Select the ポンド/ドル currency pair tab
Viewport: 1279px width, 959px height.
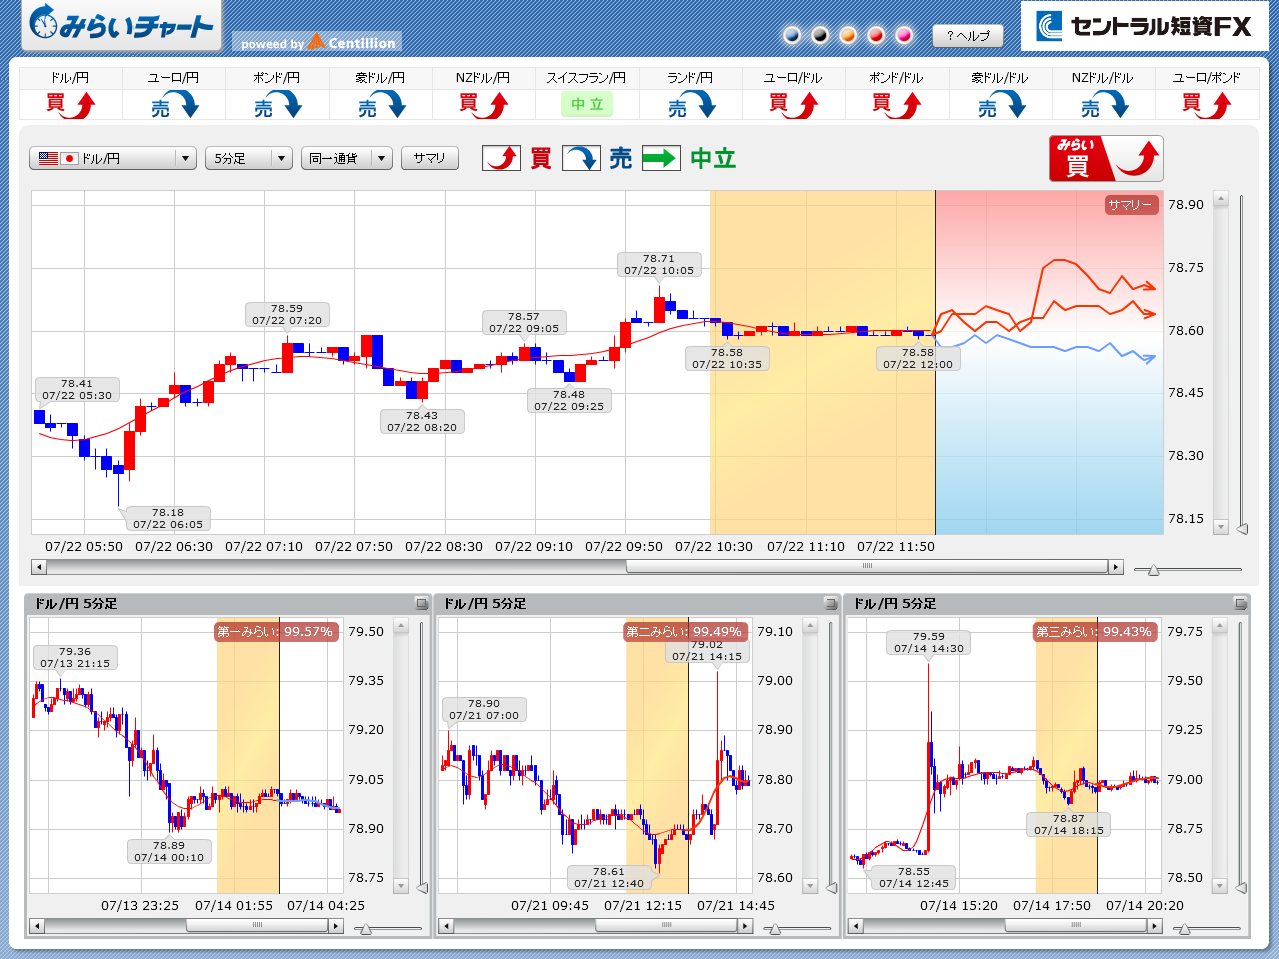896,78
